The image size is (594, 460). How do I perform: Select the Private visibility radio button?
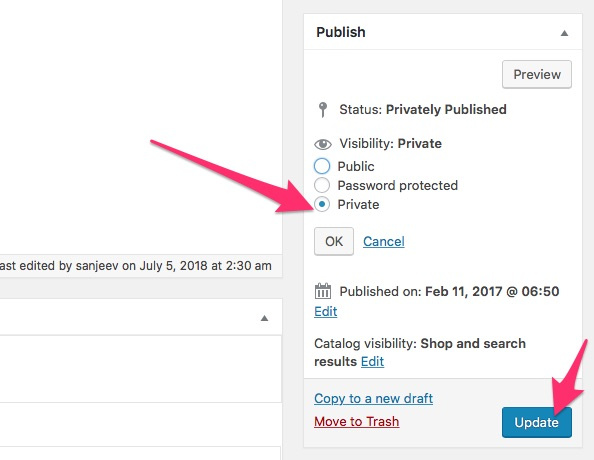[x=322, y=205]
